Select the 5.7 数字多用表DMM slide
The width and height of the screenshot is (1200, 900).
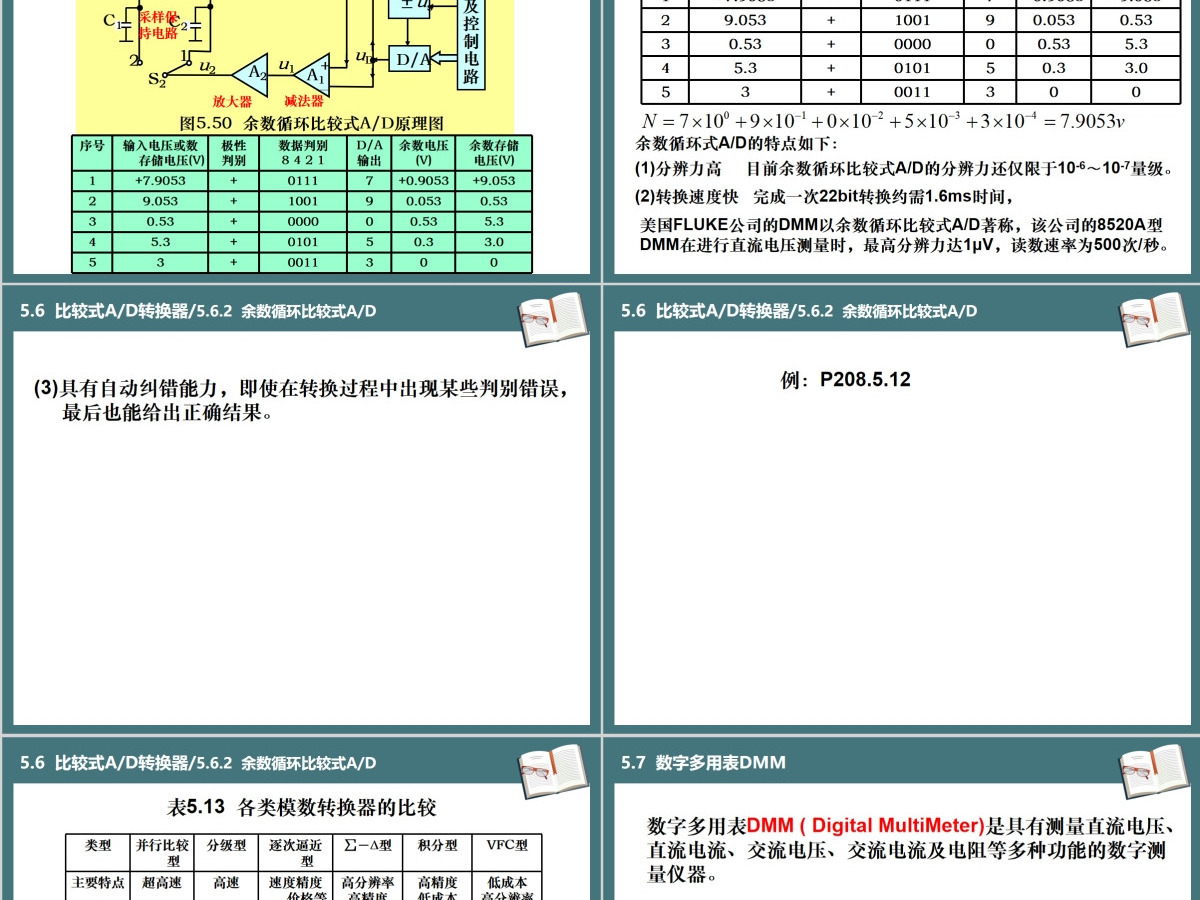tap(901, 819)
